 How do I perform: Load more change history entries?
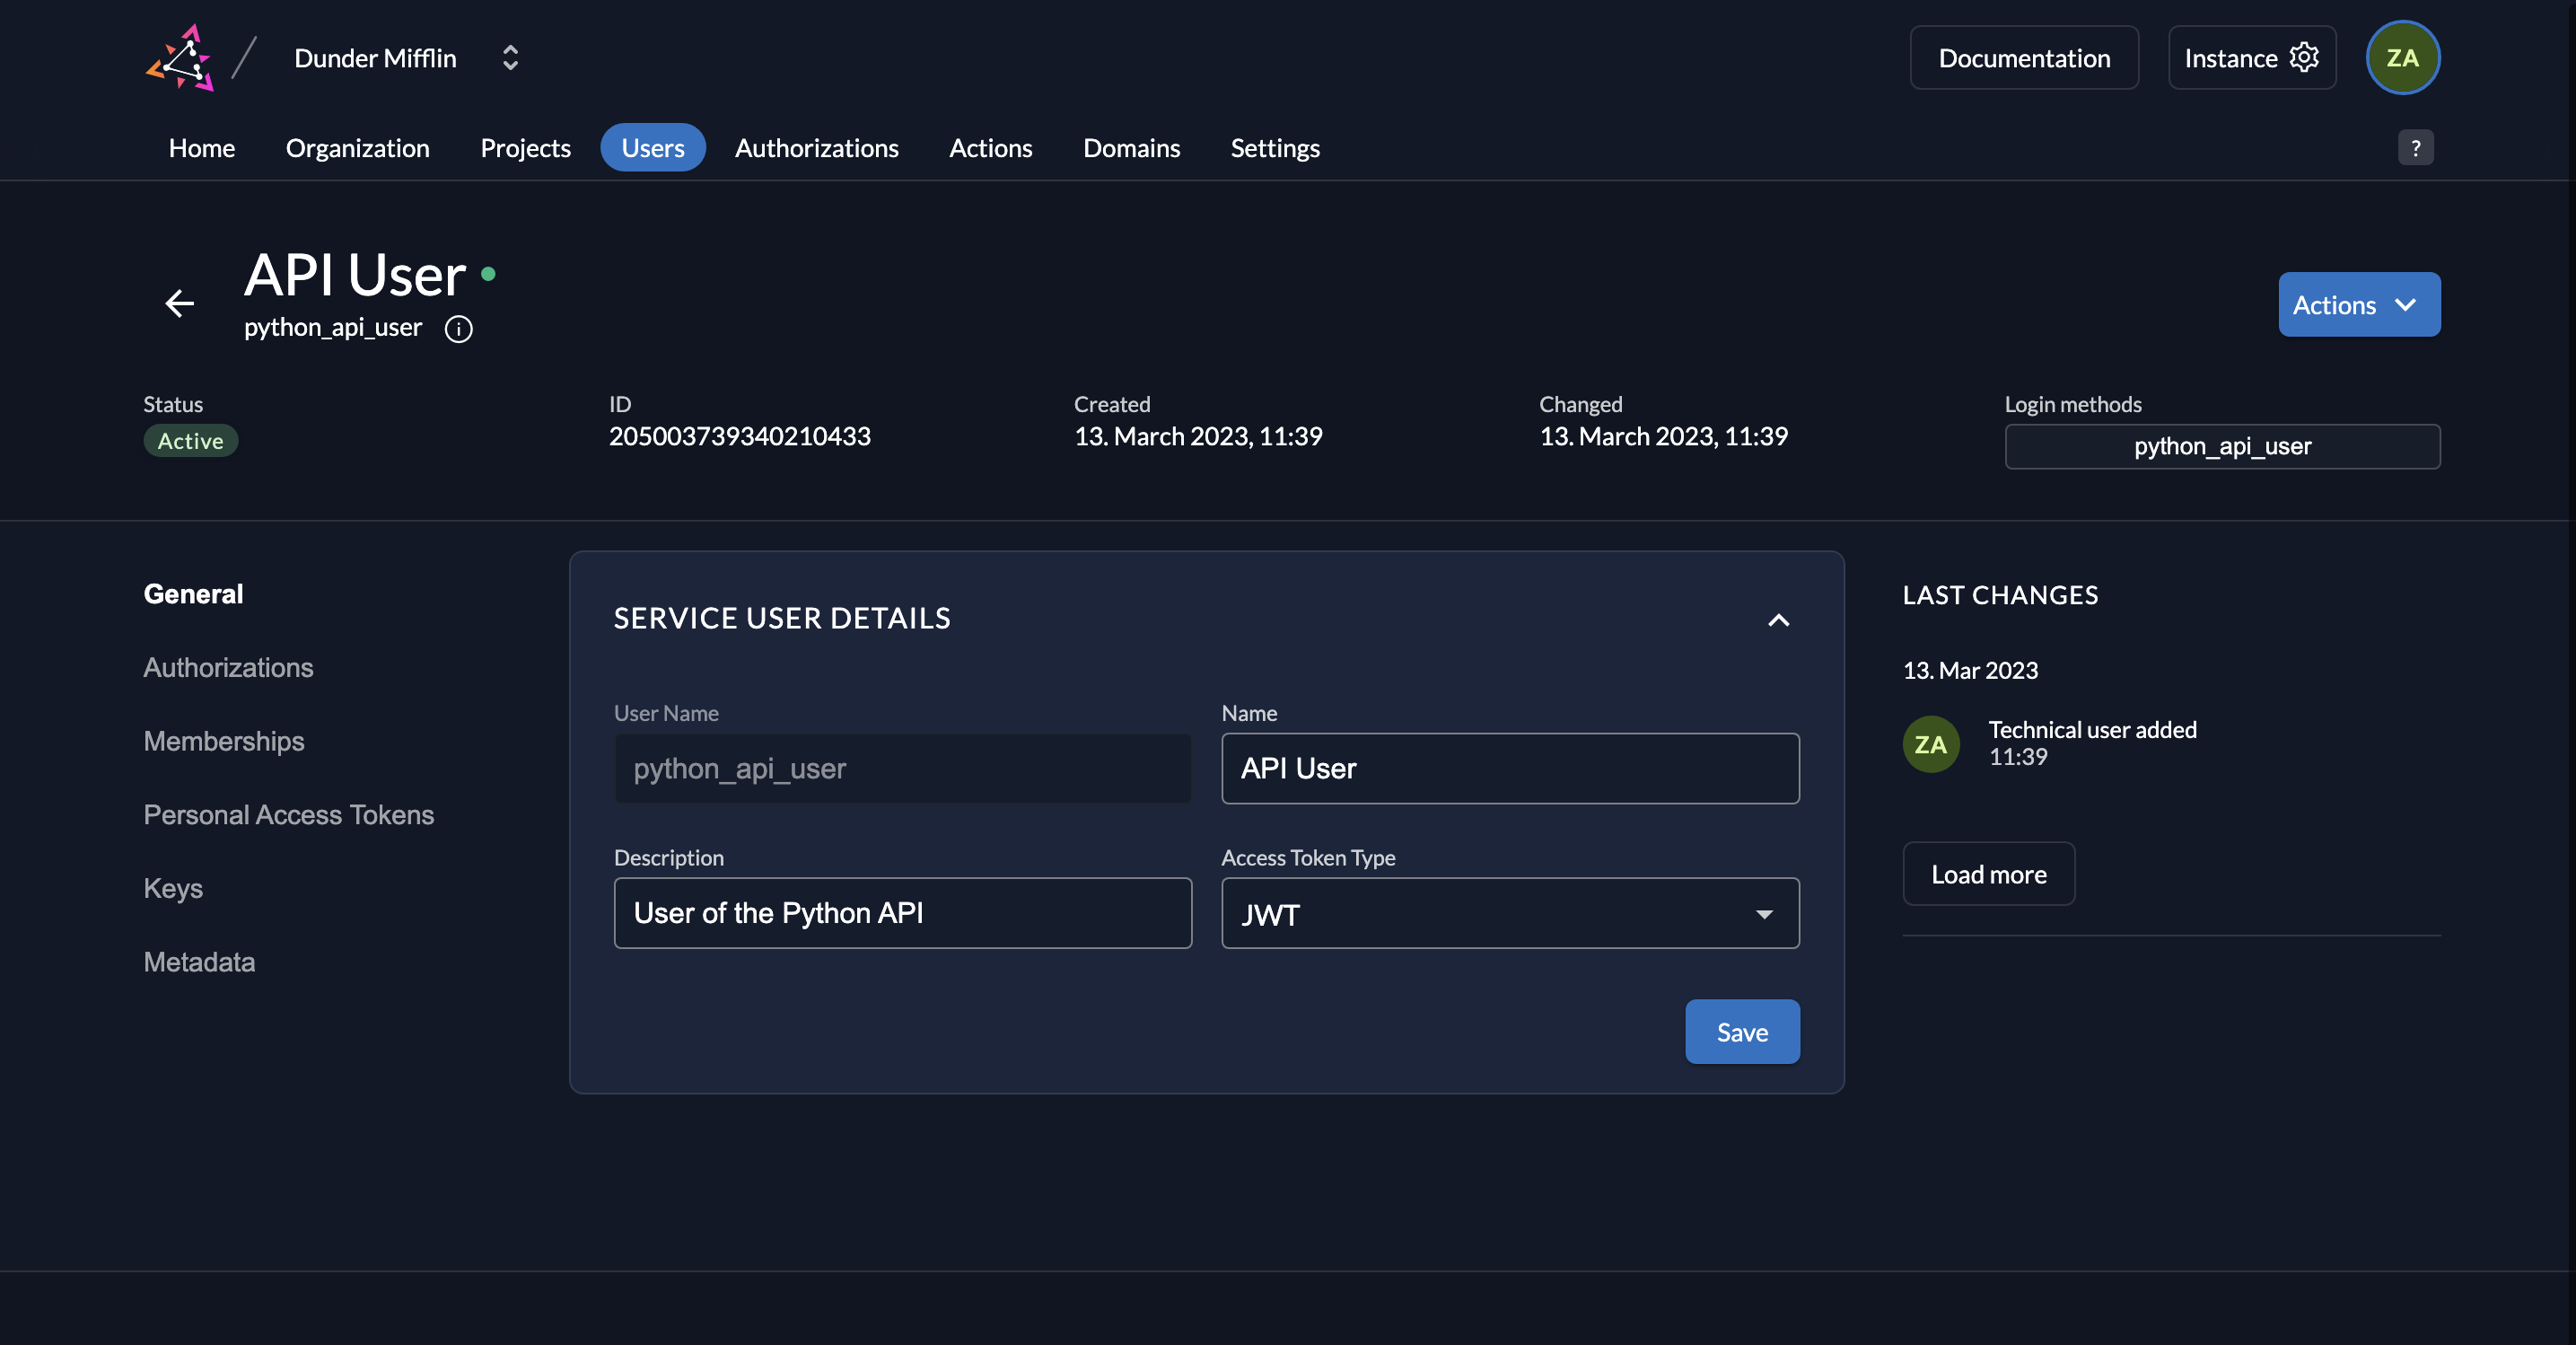point(1988,873)
